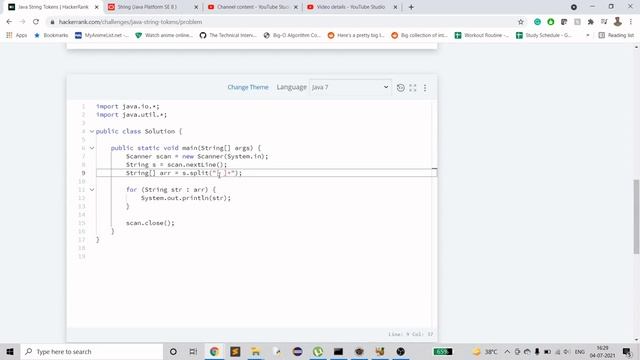The width and height of the screenshot is (640, 360).
Task: Open a new browser tab
Action: point(411,7)
